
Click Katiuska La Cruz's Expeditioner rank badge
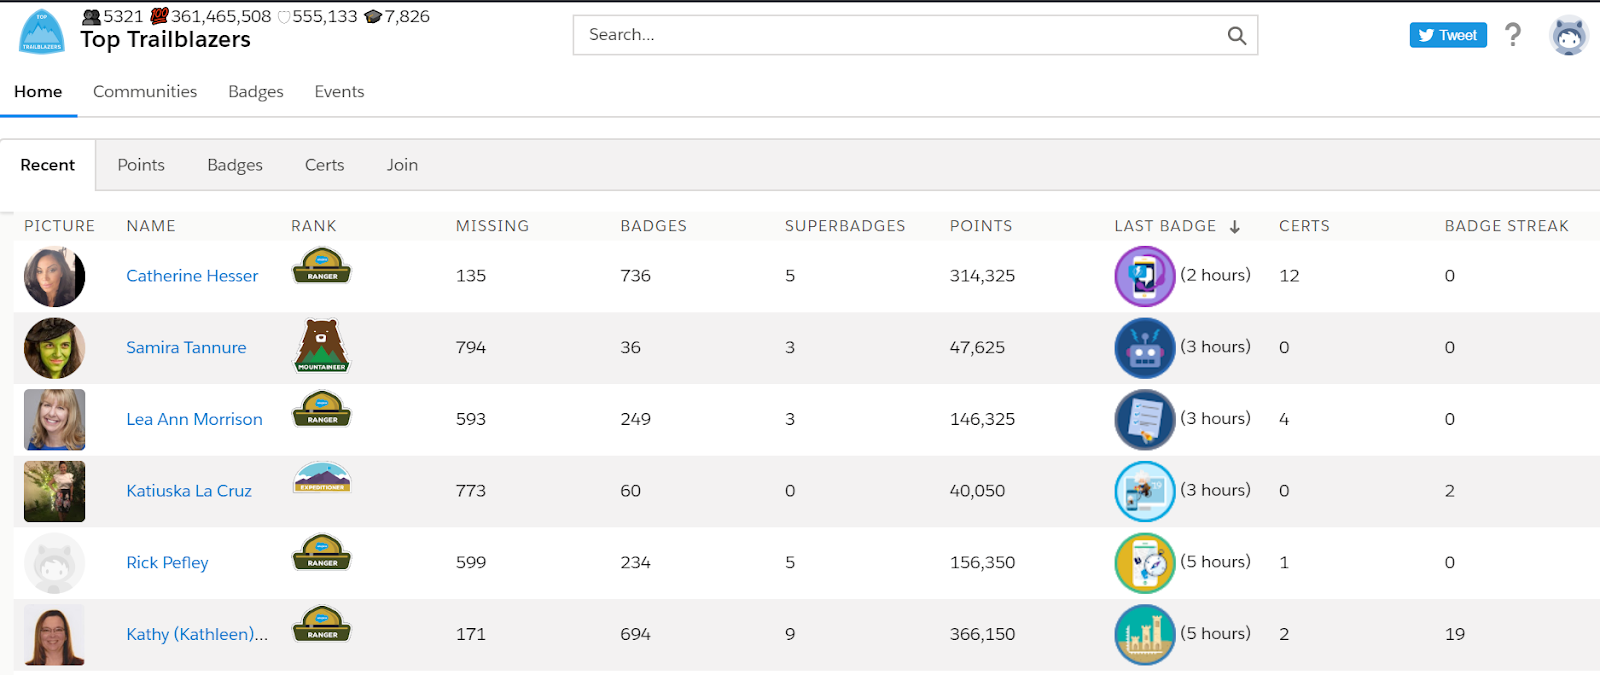pos(322,478)
